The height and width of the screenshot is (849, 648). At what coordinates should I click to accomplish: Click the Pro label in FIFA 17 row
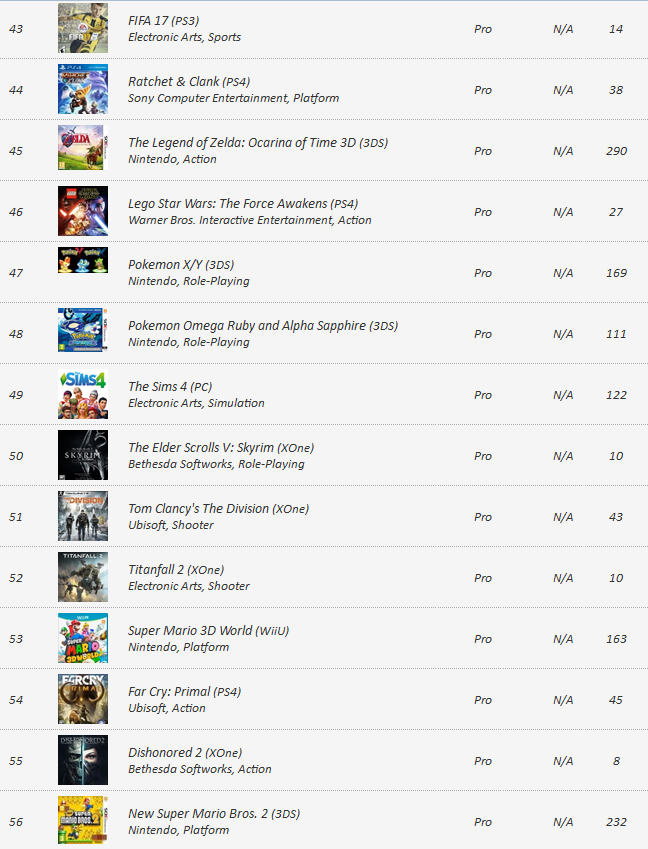tap(483, 29)
